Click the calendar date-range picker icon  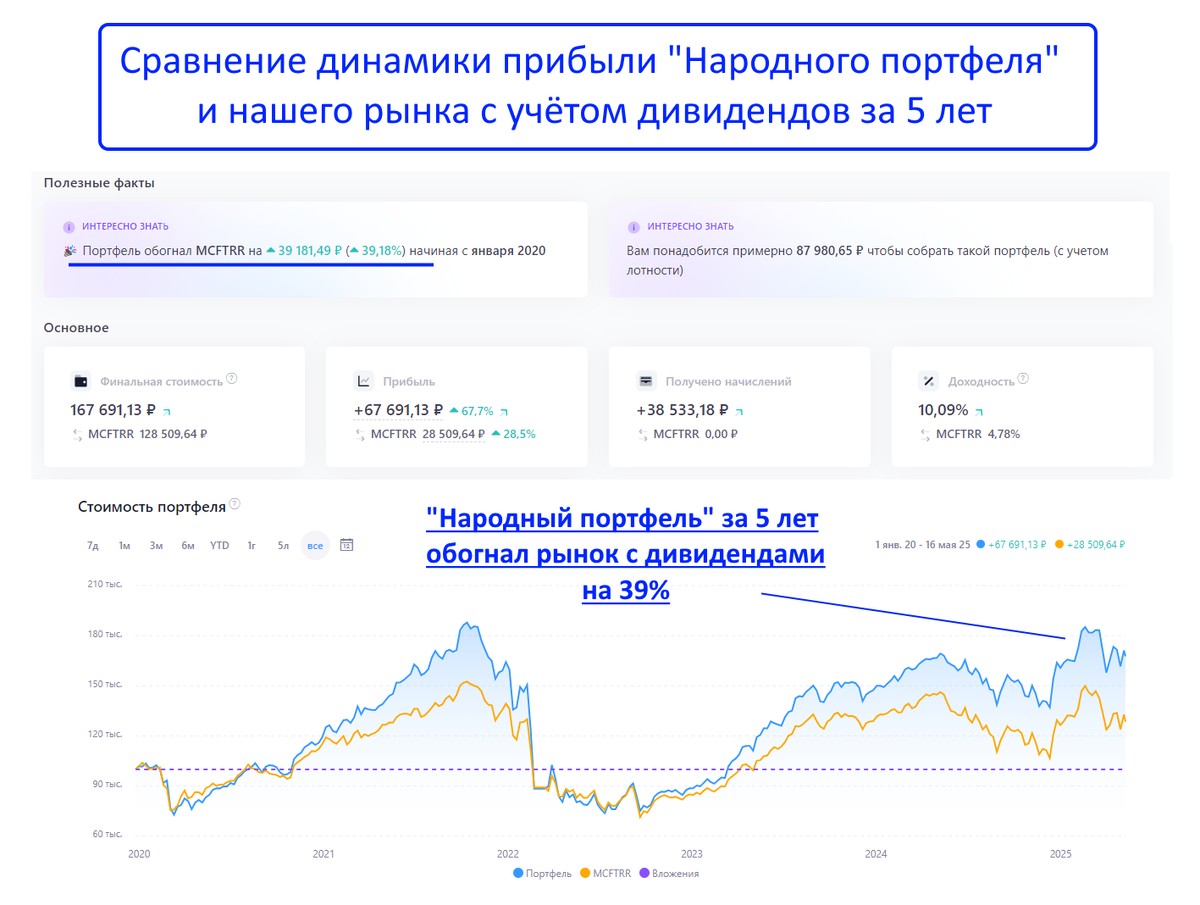[x=346, y=545]
